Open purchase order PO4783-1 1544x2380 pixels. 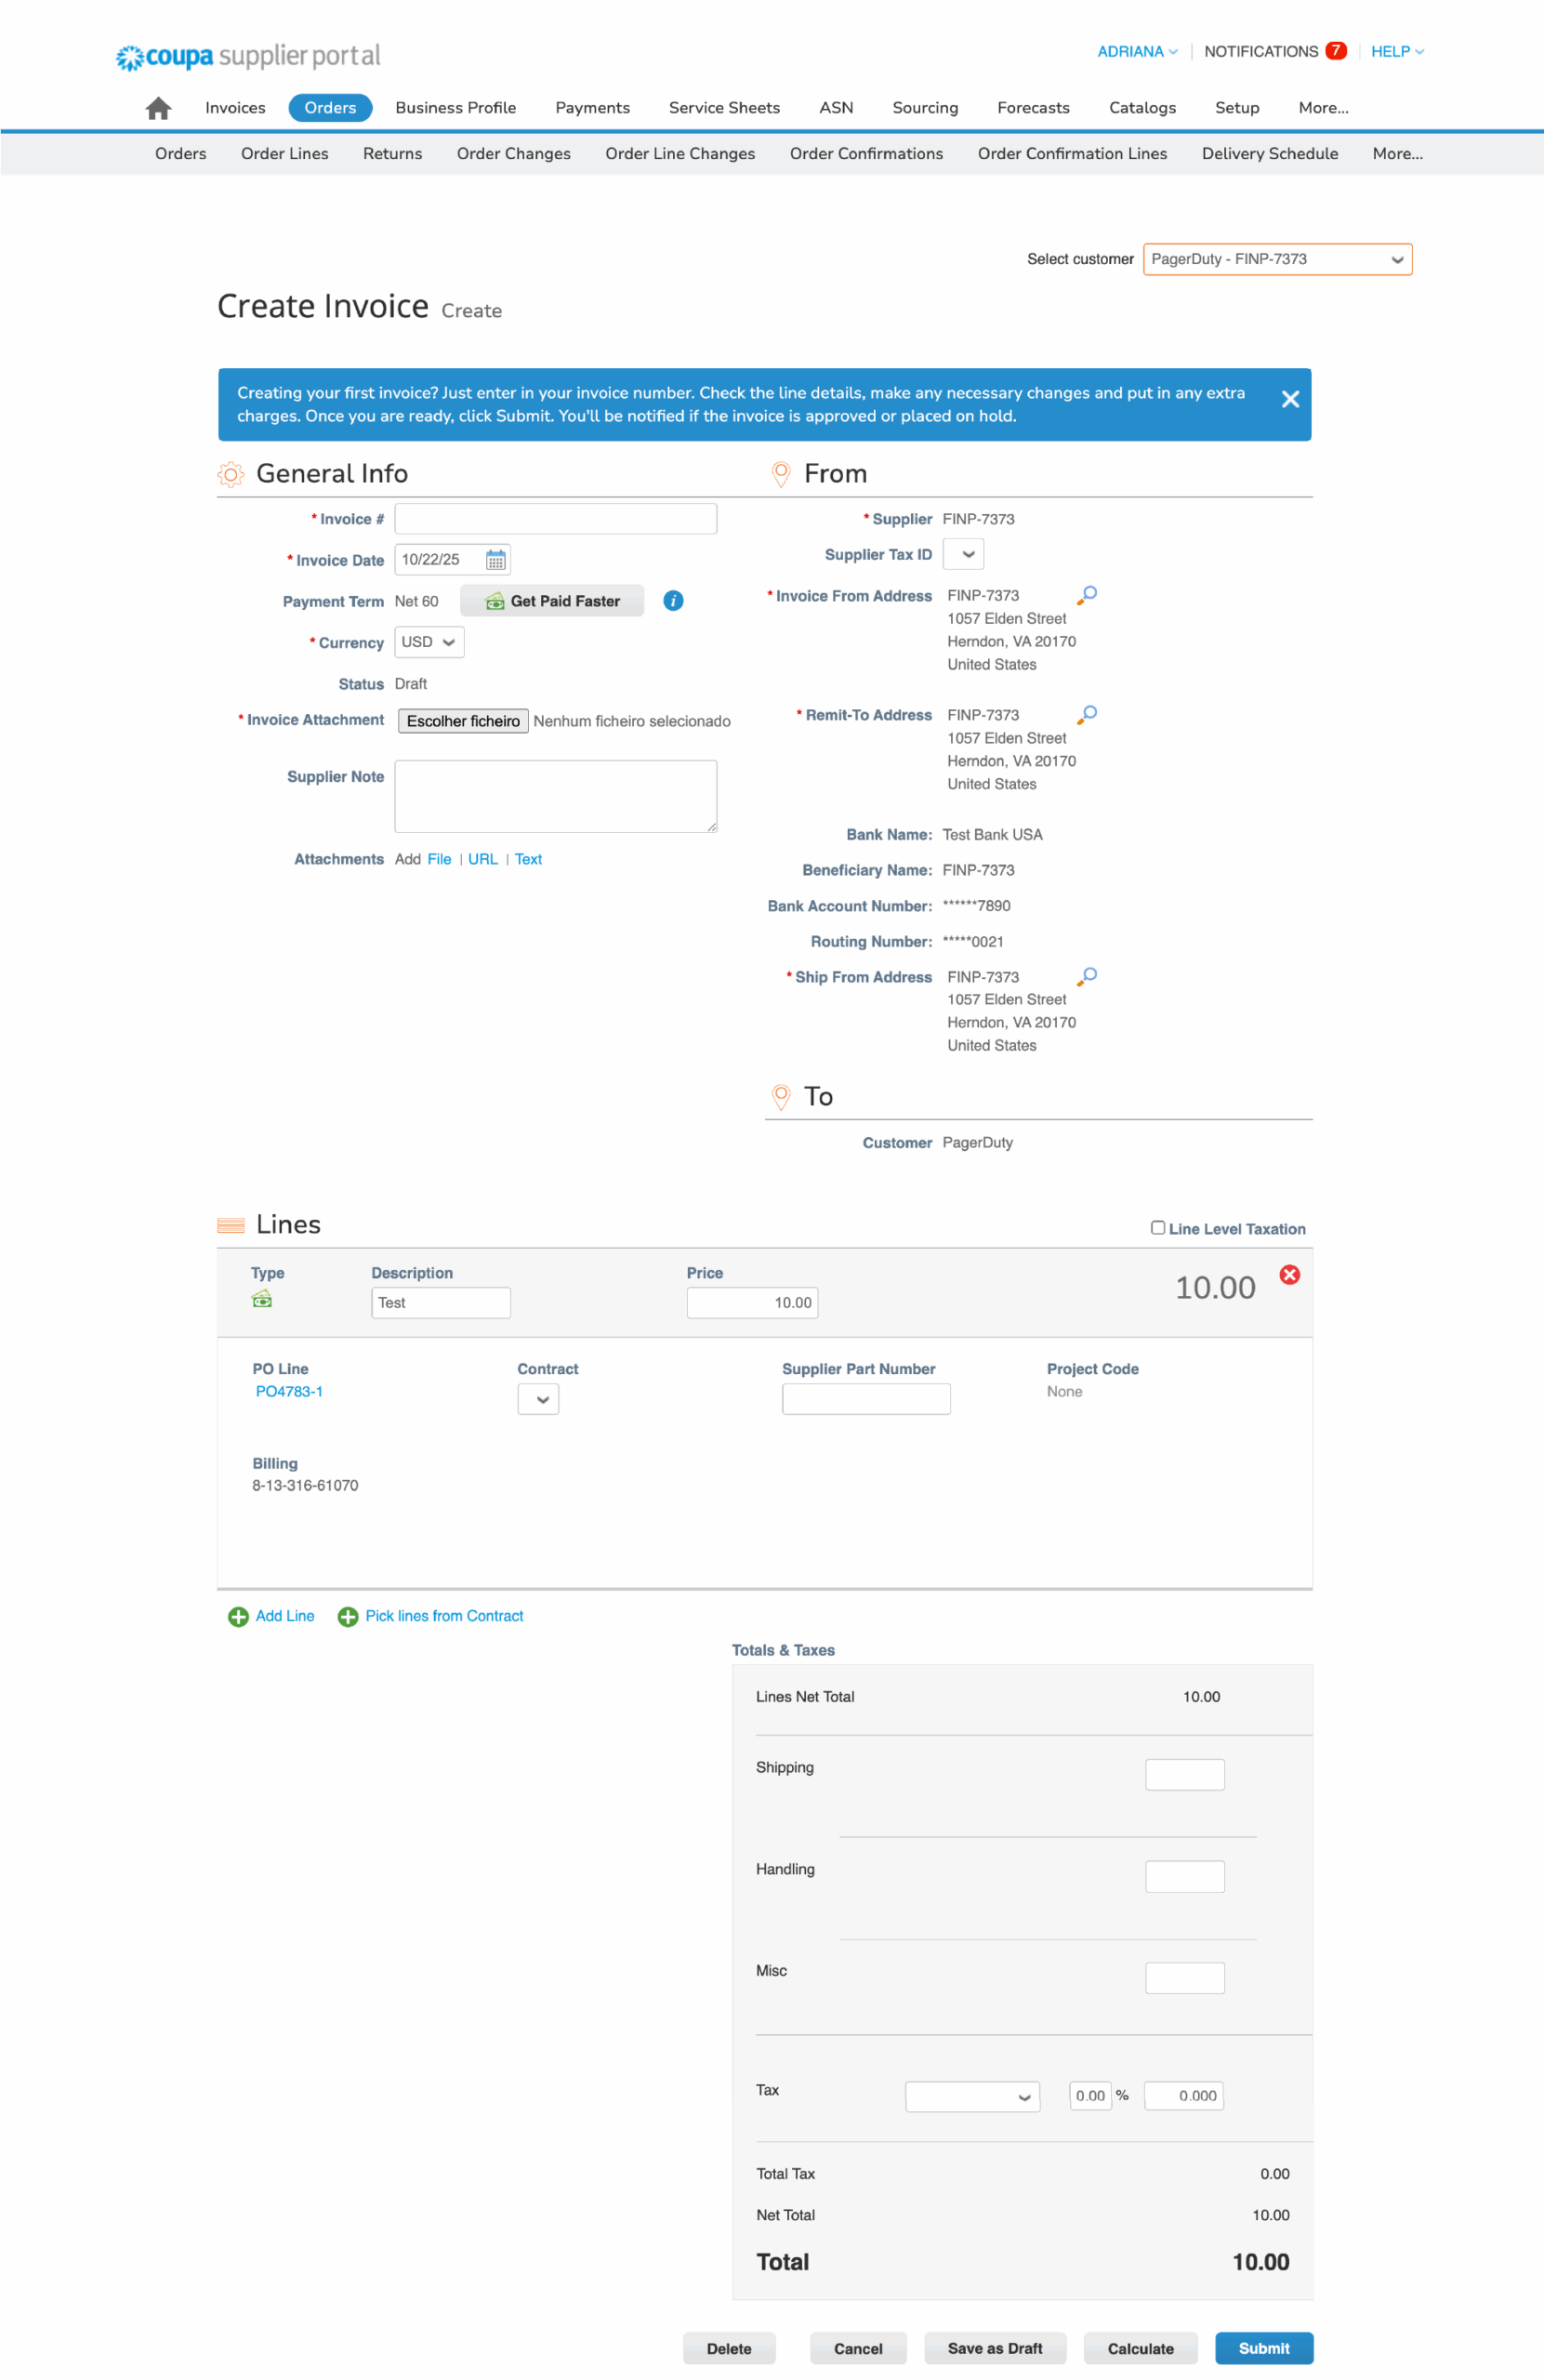coord(288,1391)
